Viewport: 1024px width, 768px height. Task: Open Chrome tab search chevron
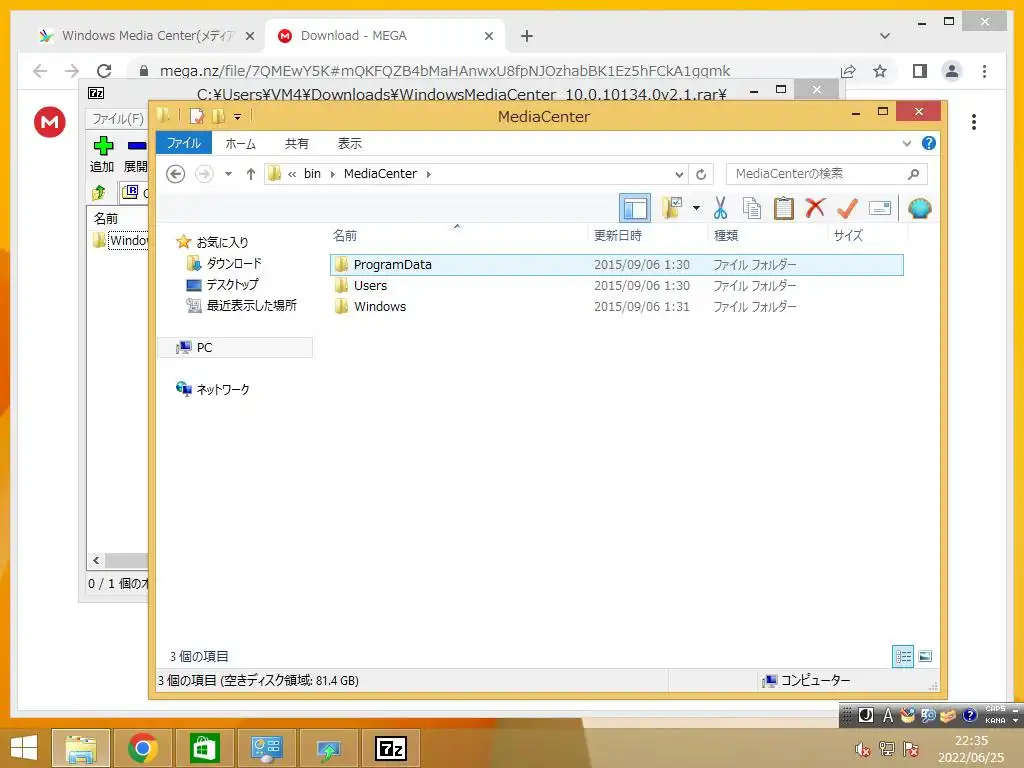pos(885,36)
